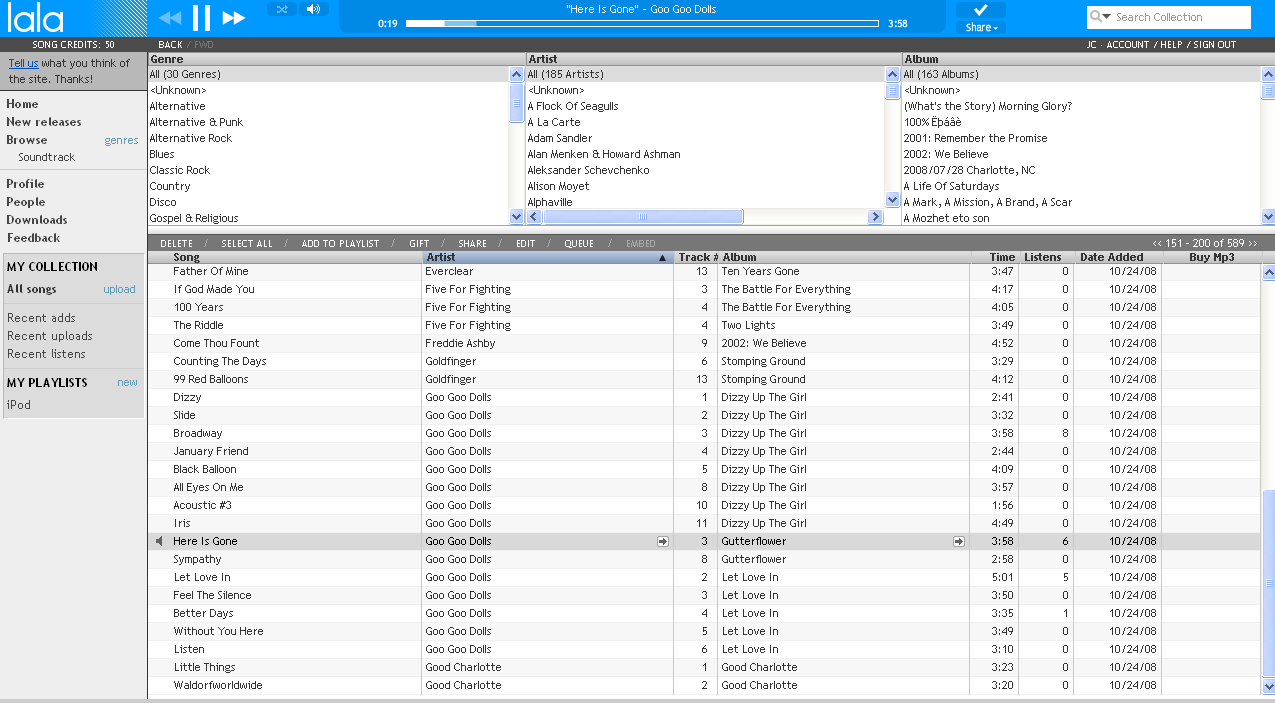This screenshot has width=1275, height=703.
Task: Open Downloads page
Action: 37,220
